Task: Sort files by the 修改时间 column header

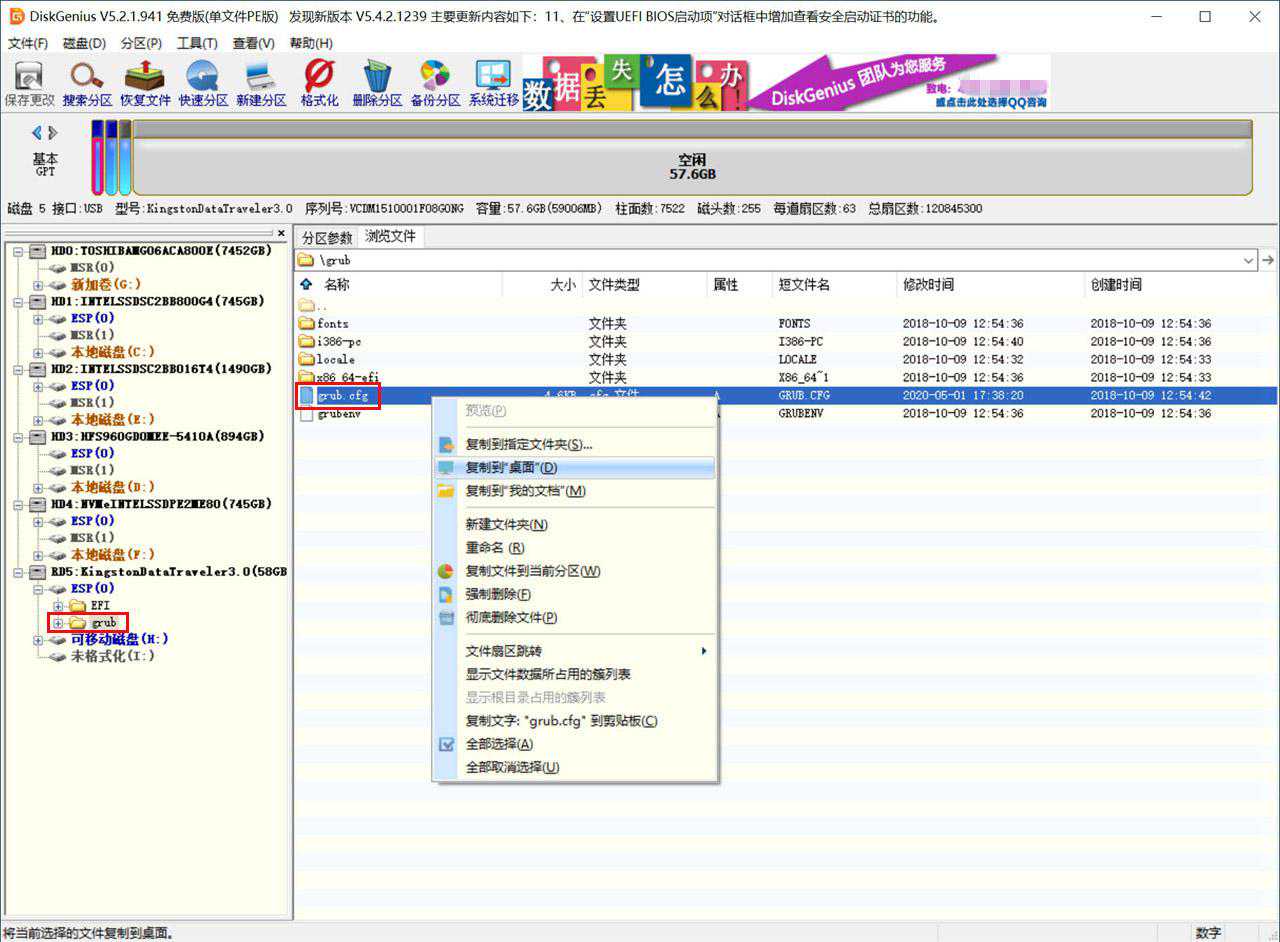Action: tap(927, 285)
